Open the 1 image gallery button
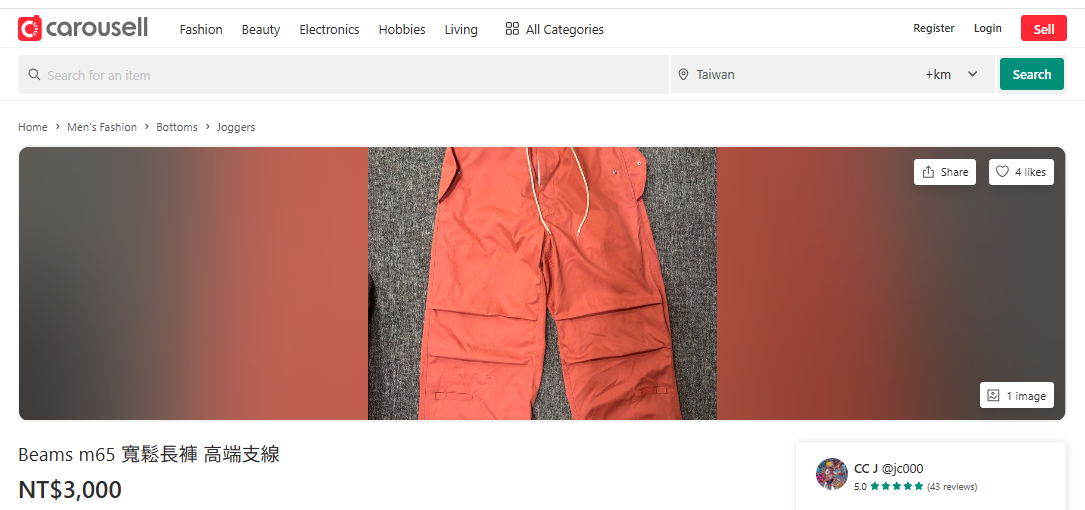The width and height of the screenshot is (1085, 510). pyautogui.click(x=1016, y=396)
